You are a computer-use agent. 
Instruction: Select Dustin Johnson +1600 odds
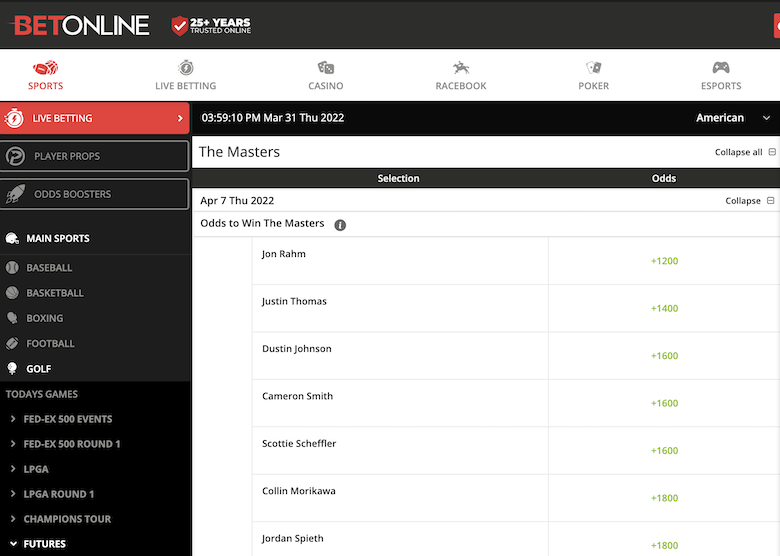pos(664,356)
